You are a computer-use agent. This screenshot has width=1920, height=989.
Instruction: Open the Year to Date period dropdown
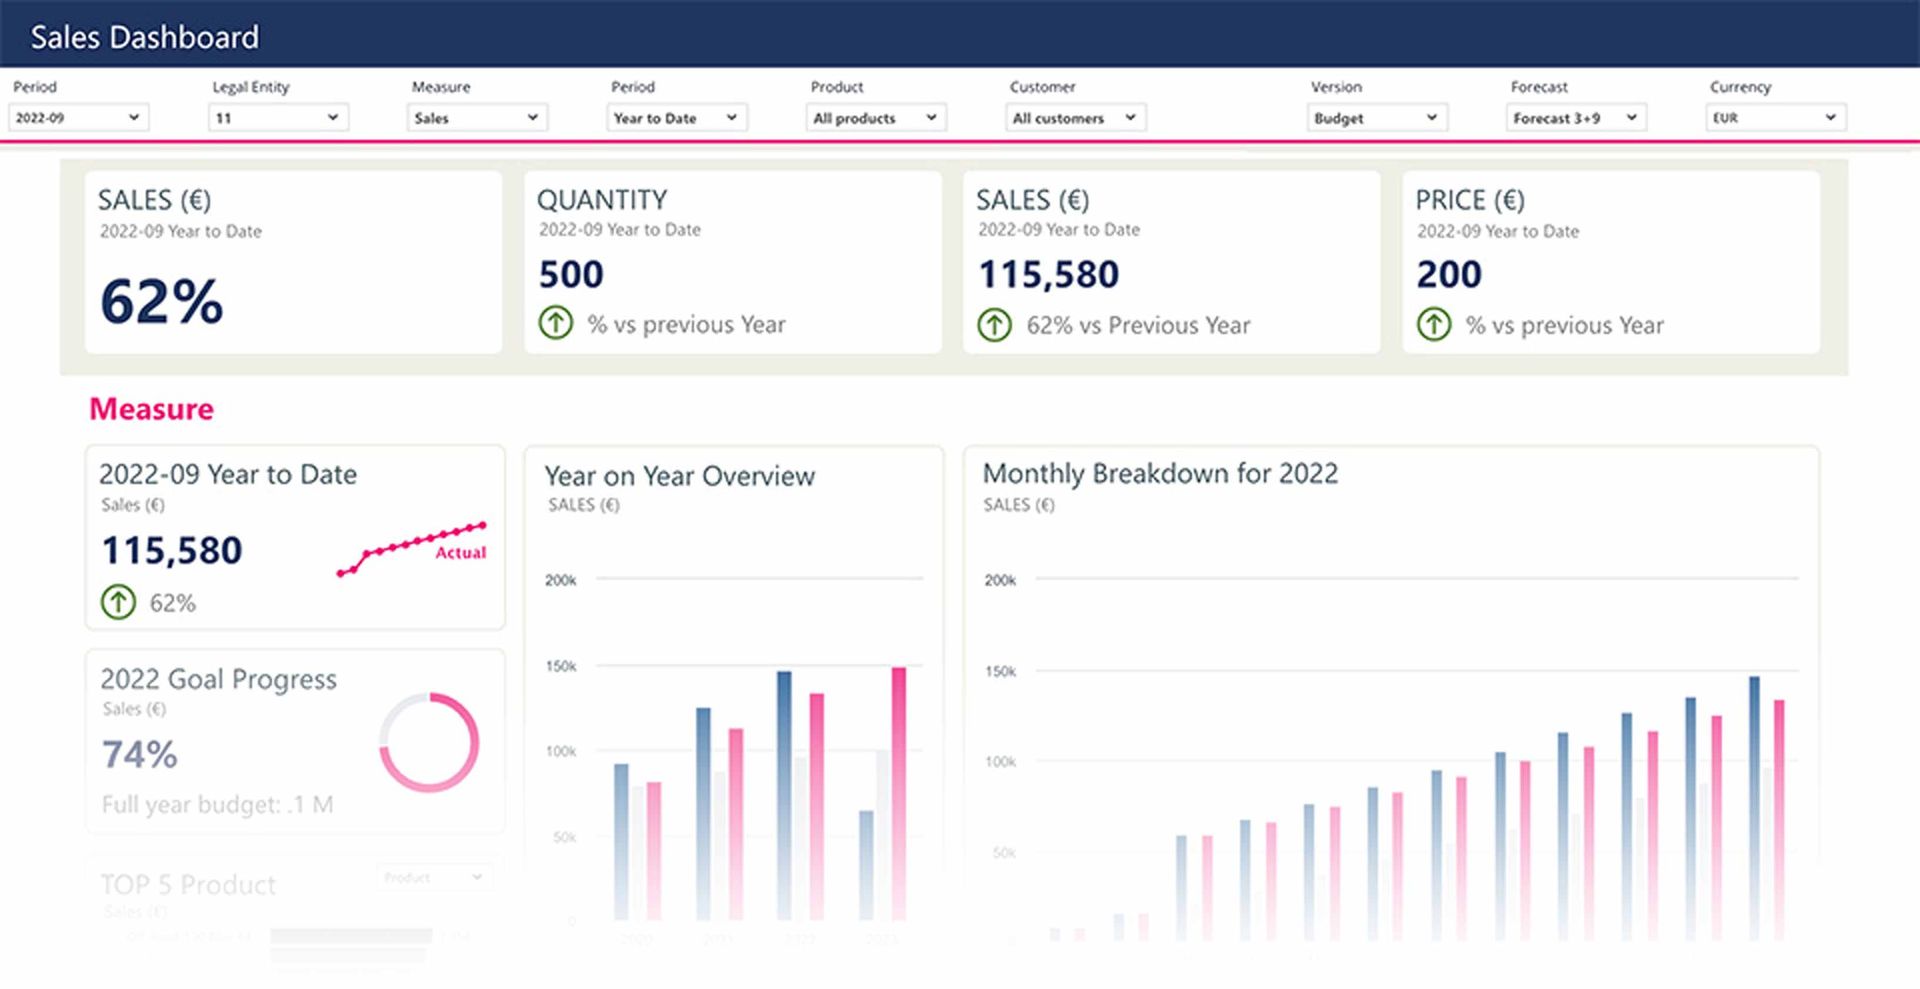click(x=677, y=118)
